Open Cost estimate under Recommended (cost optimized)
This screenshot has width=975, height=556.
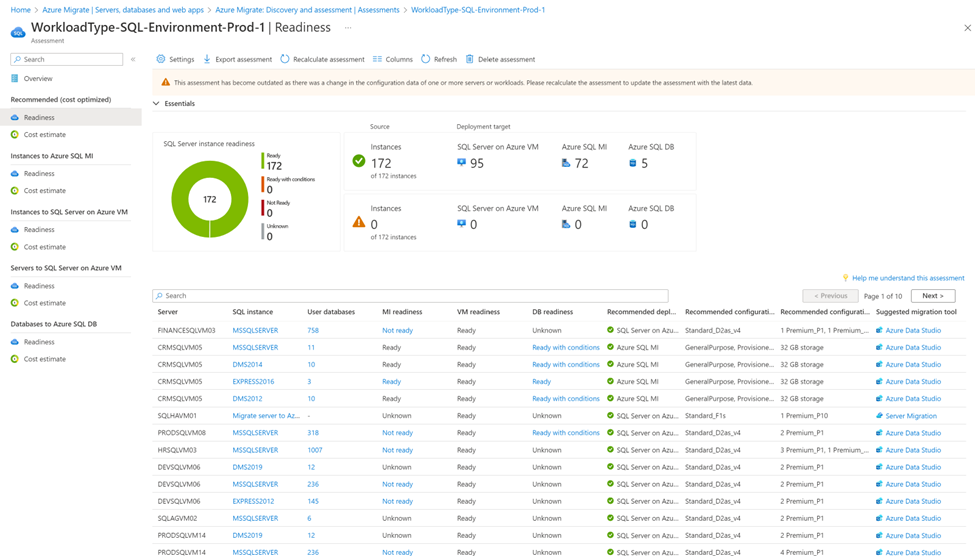[45, 134]
